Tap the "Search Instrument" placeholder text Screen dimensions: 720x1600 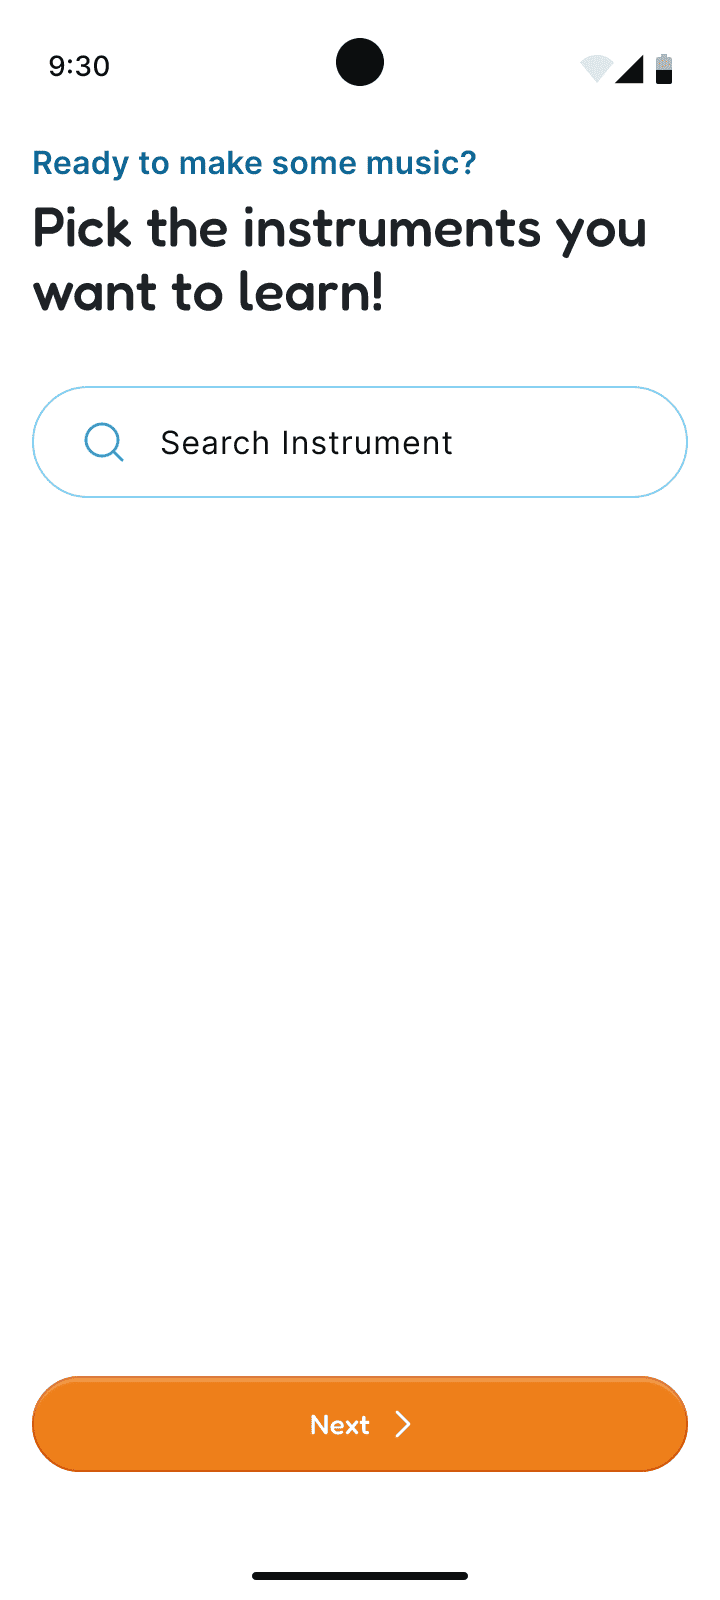click(306, 442)
